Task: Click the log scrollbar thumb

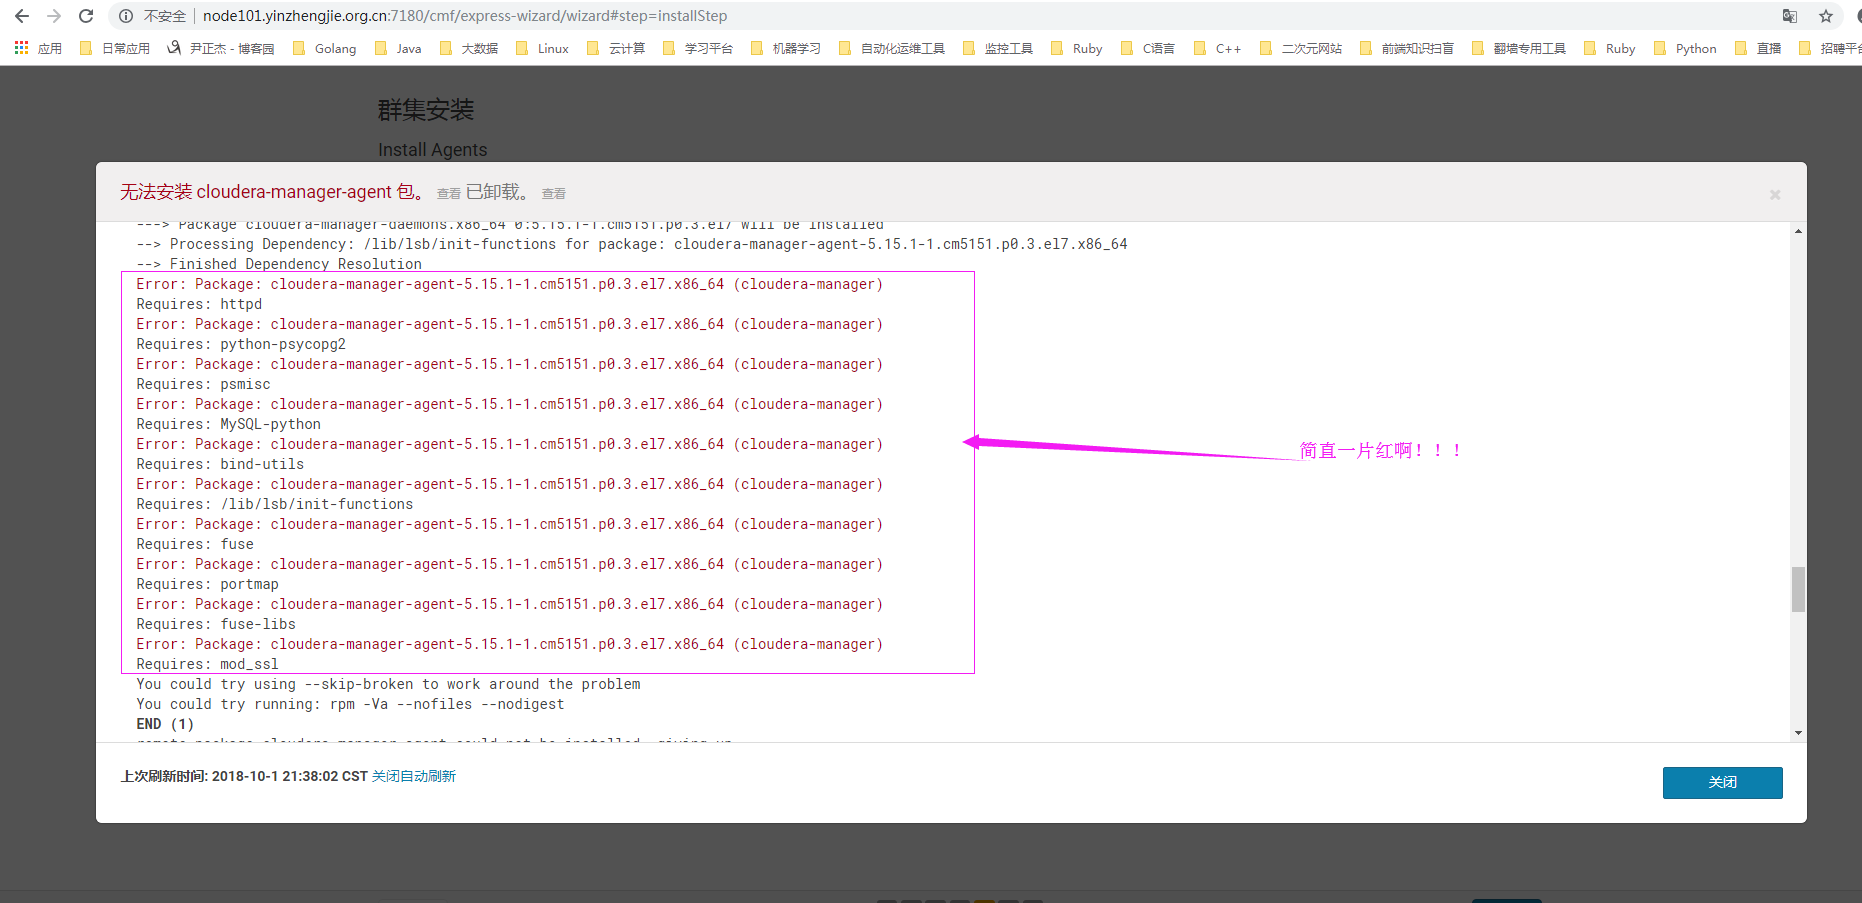Action: pos(1798,589)
